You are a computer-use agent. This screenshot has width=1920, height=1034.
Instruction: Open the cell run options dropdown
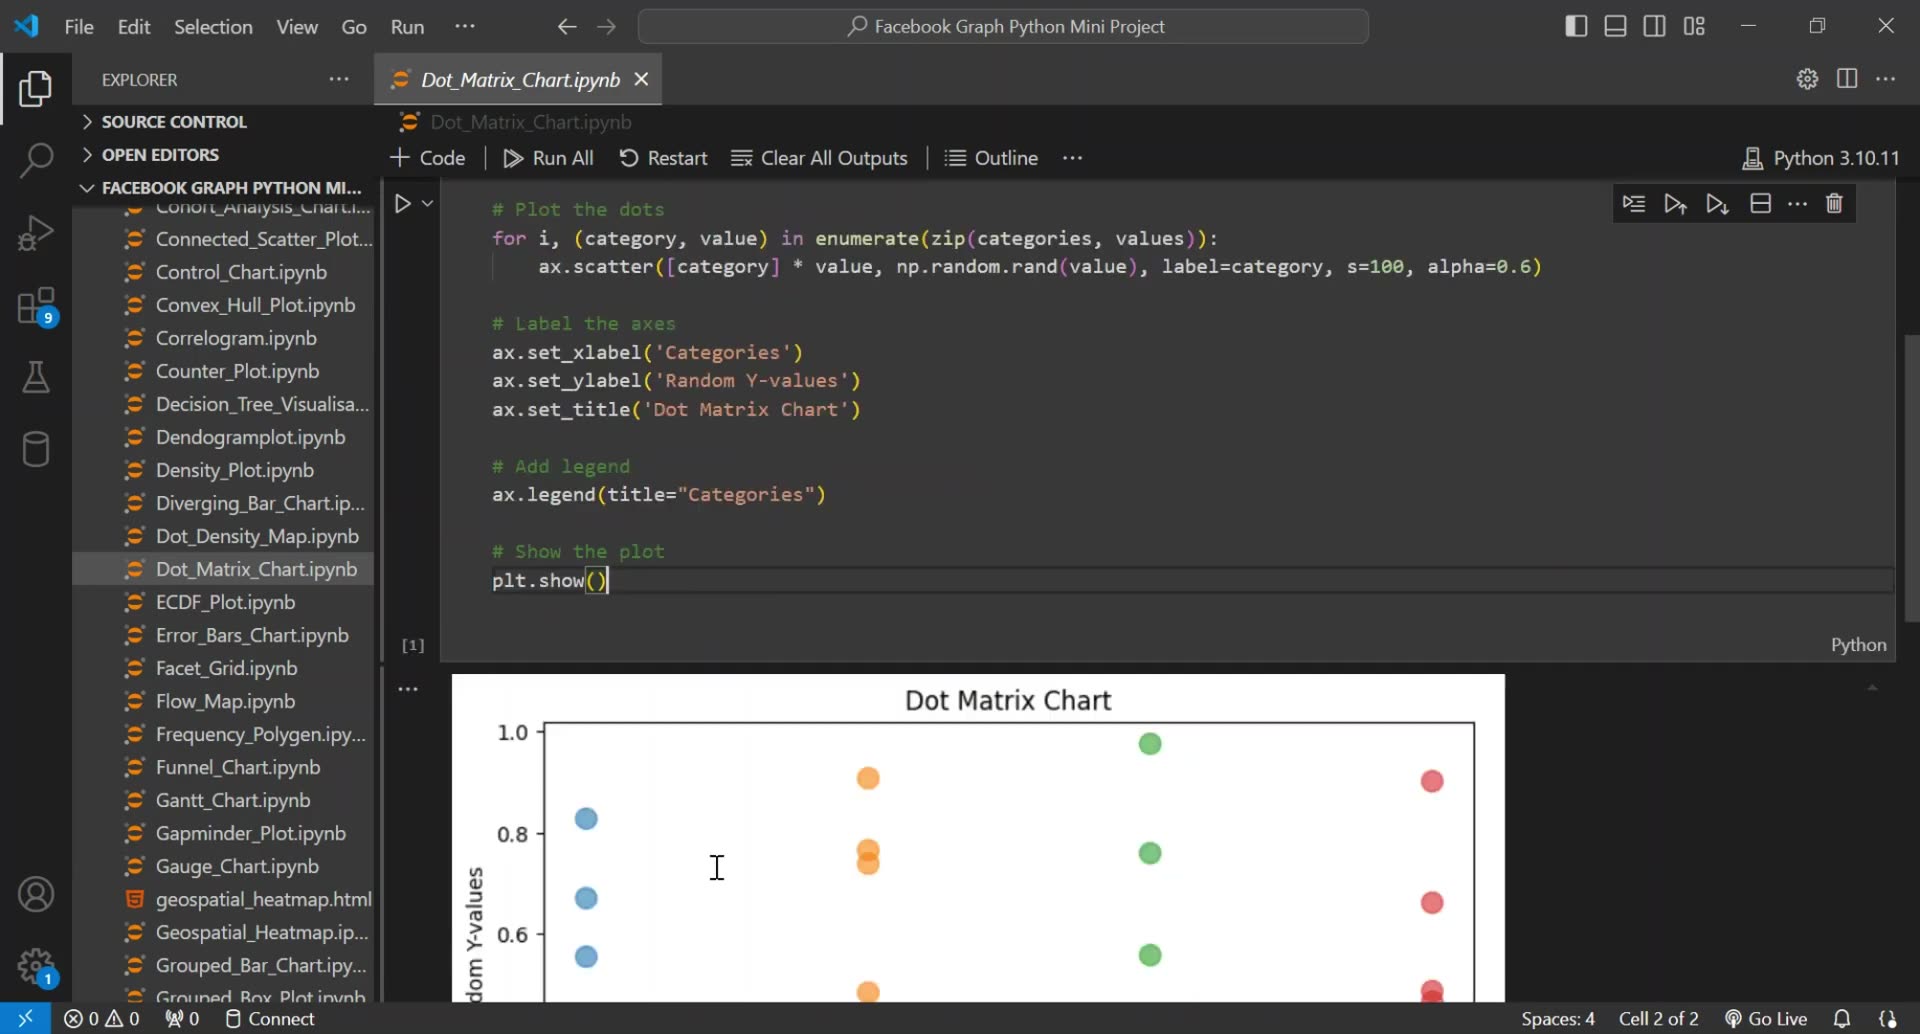428,203
